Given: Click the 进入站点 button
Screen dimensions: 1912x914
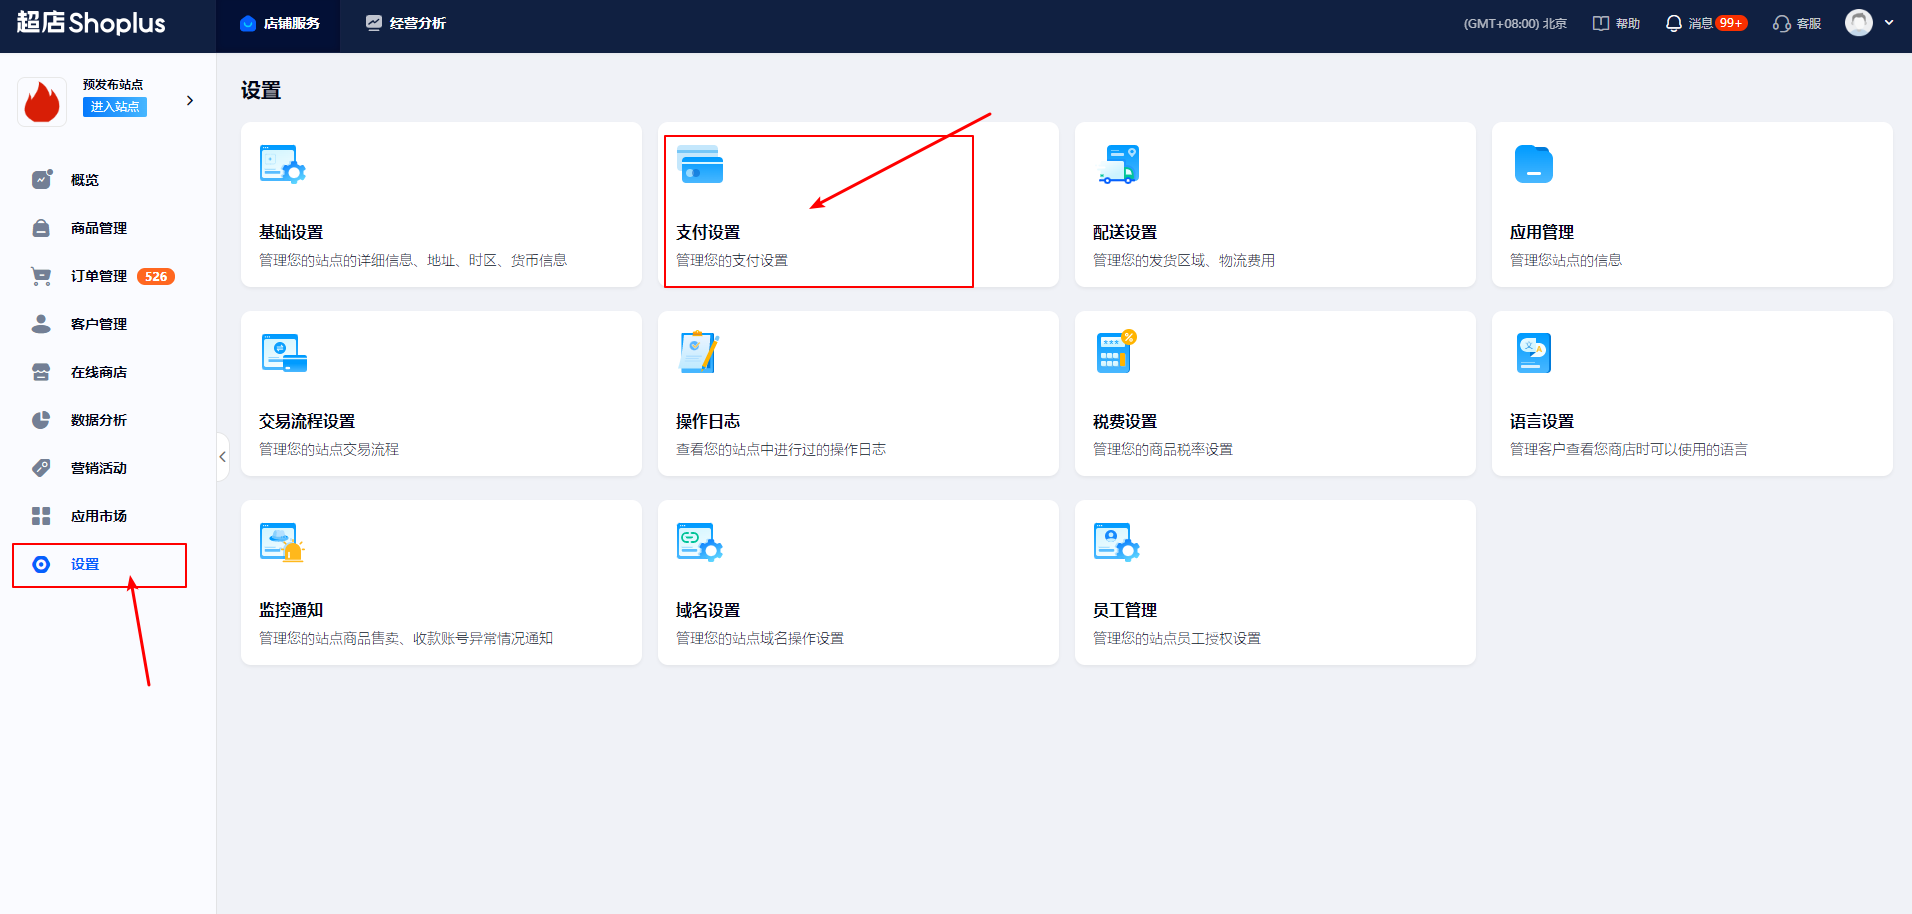Looking at the screenshot, I should tap(115, 107).
